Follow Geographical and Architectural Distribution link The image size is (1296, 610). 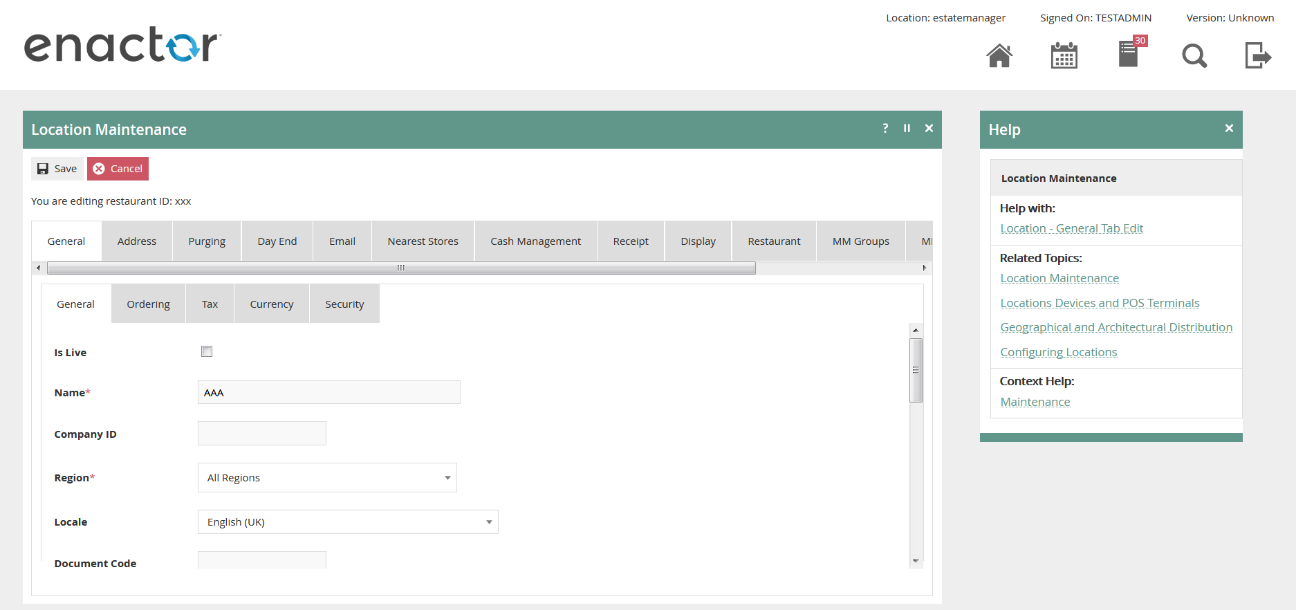1116,327
